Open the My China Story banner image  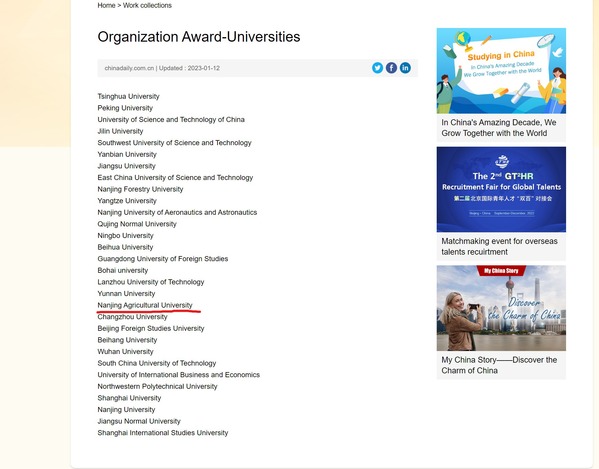[501, 308]
